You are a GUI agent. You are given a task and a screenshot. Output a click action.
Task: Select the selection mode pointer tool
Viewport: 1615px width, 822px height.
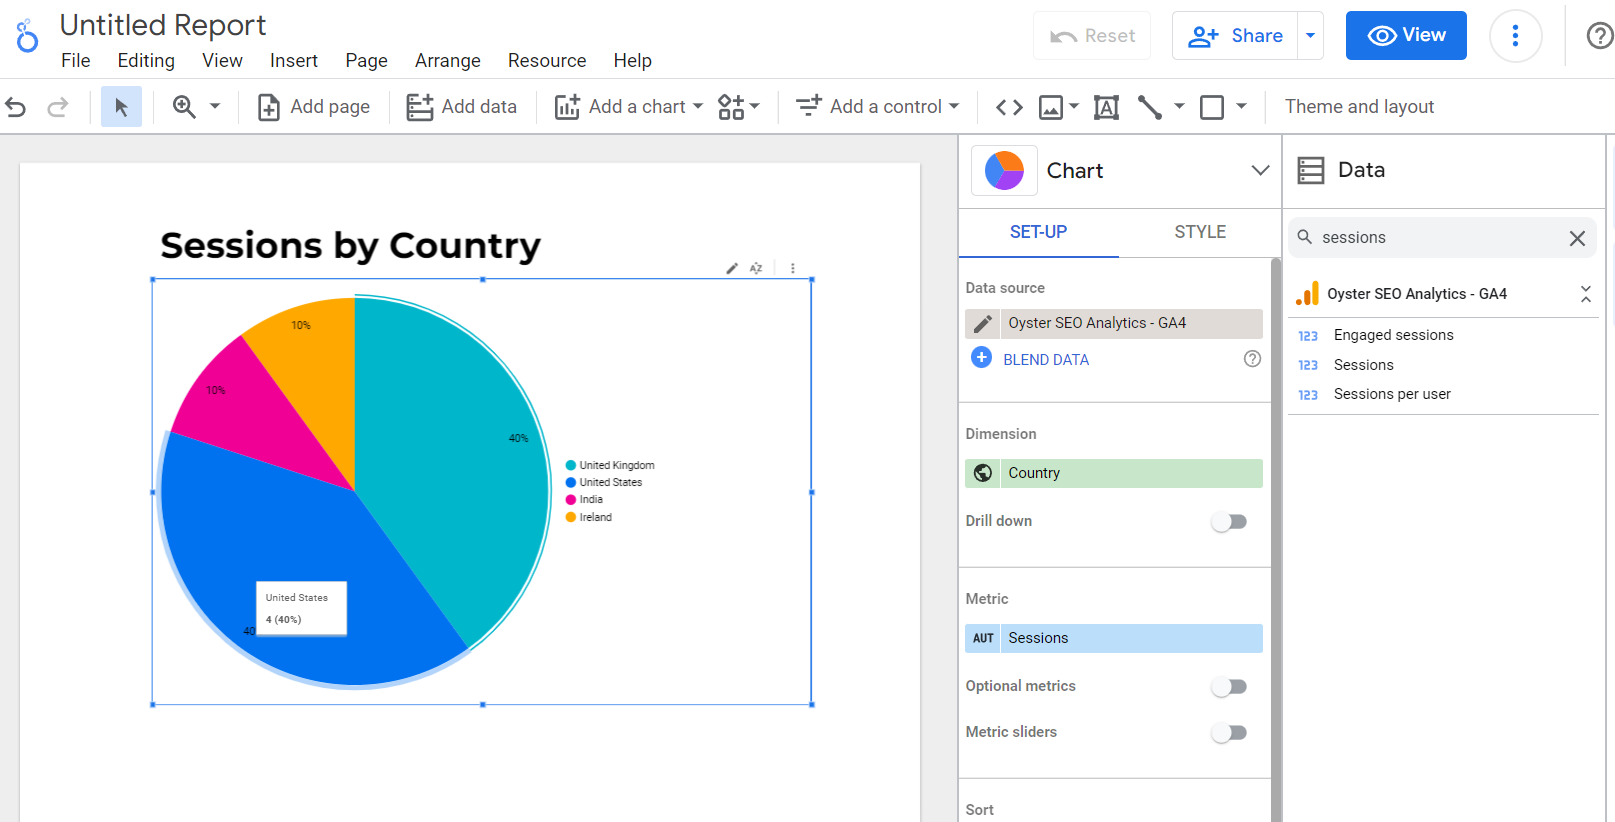pos(121,107)
